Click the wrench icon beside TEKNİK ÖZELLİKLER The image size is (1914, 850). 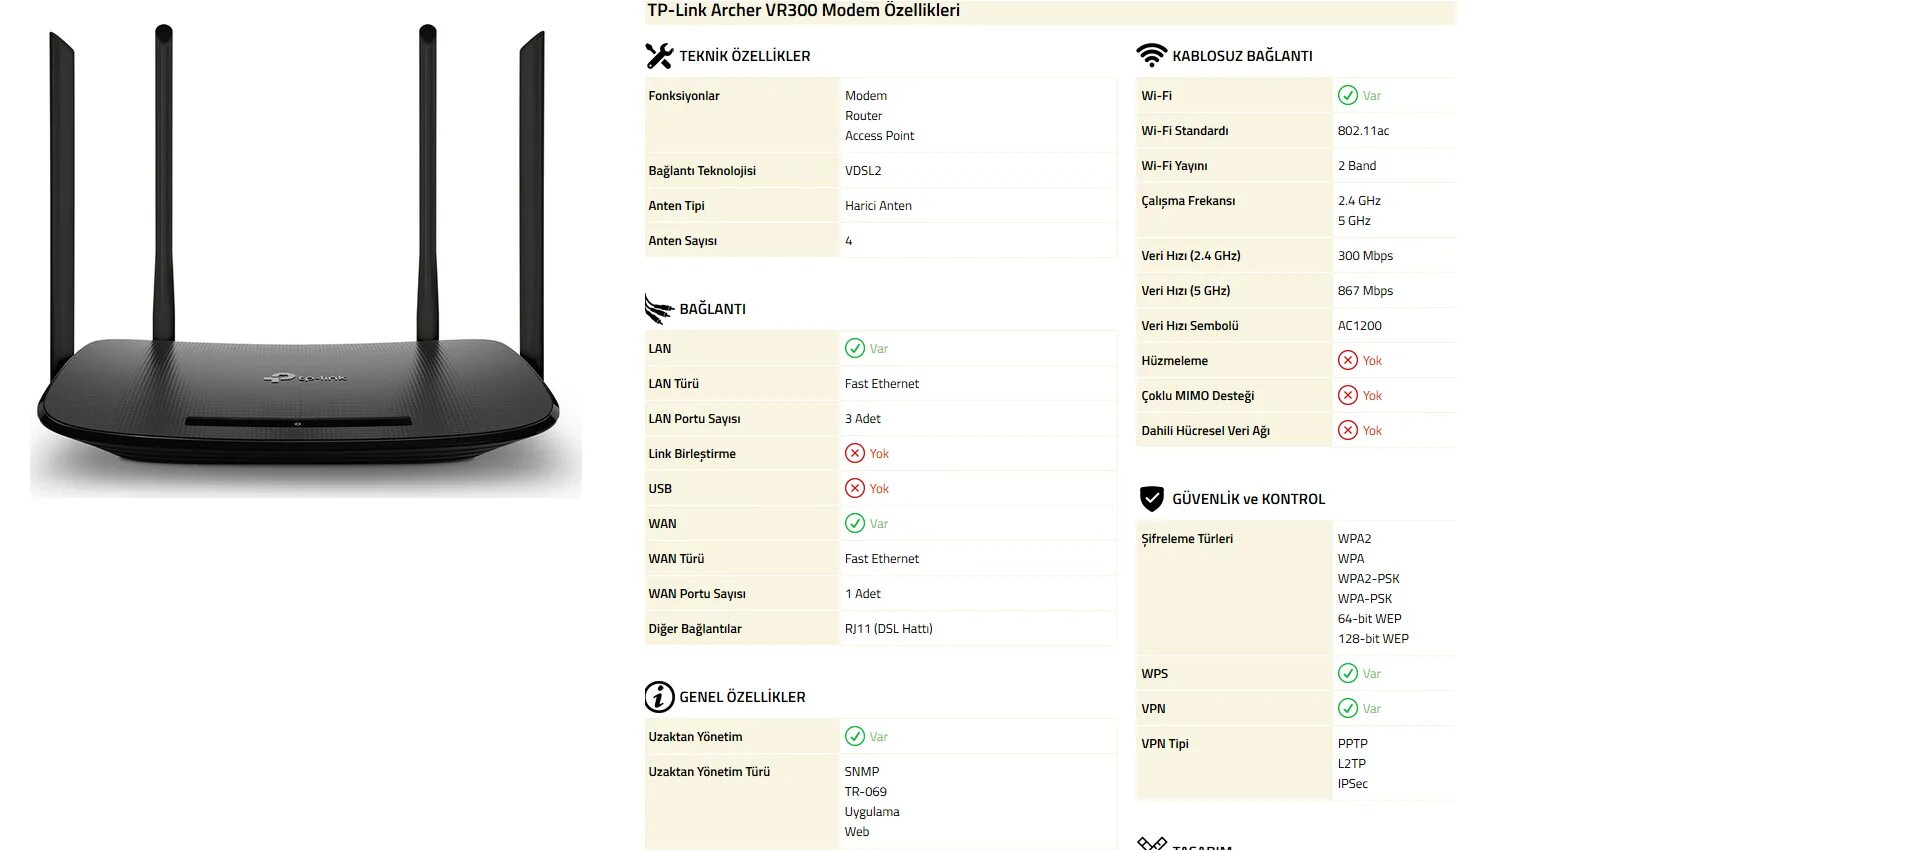(659, 56)
